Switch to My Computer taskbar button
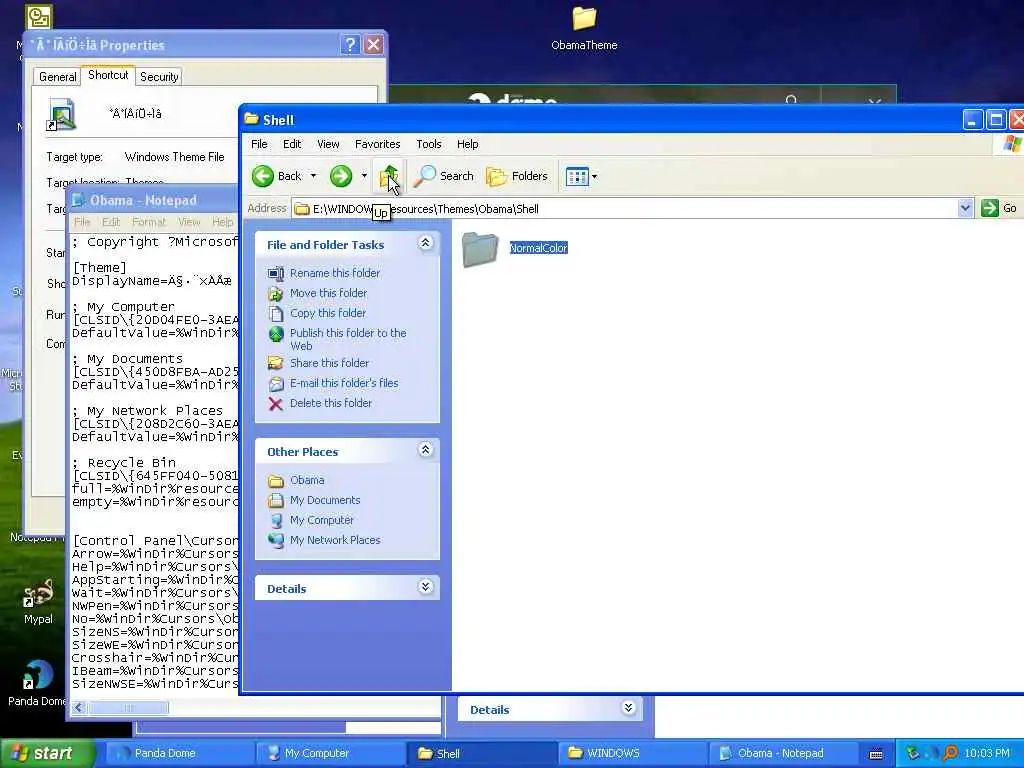Image resolution: width=1024 pixels, height=768 pixels. 330,753
